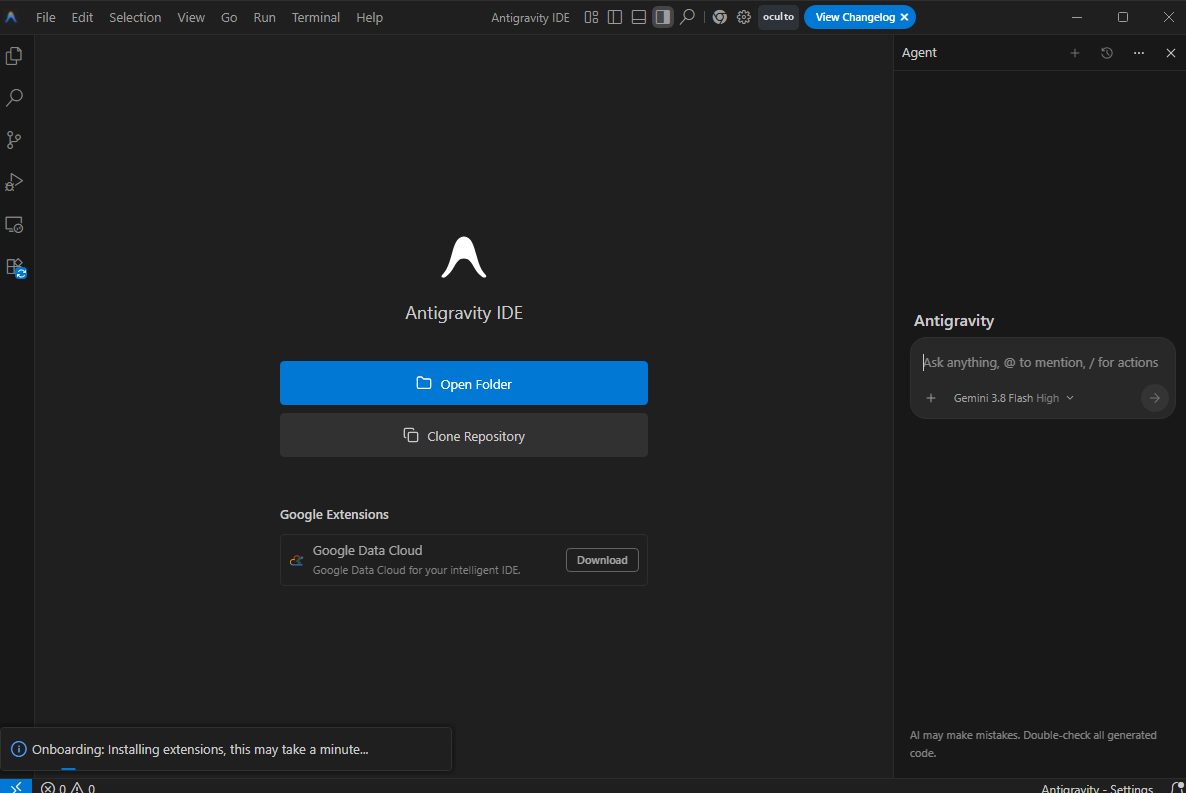Toggle the Agent secondary side bar
This screenshot has height=793, width=1186.
coord(663,17)
